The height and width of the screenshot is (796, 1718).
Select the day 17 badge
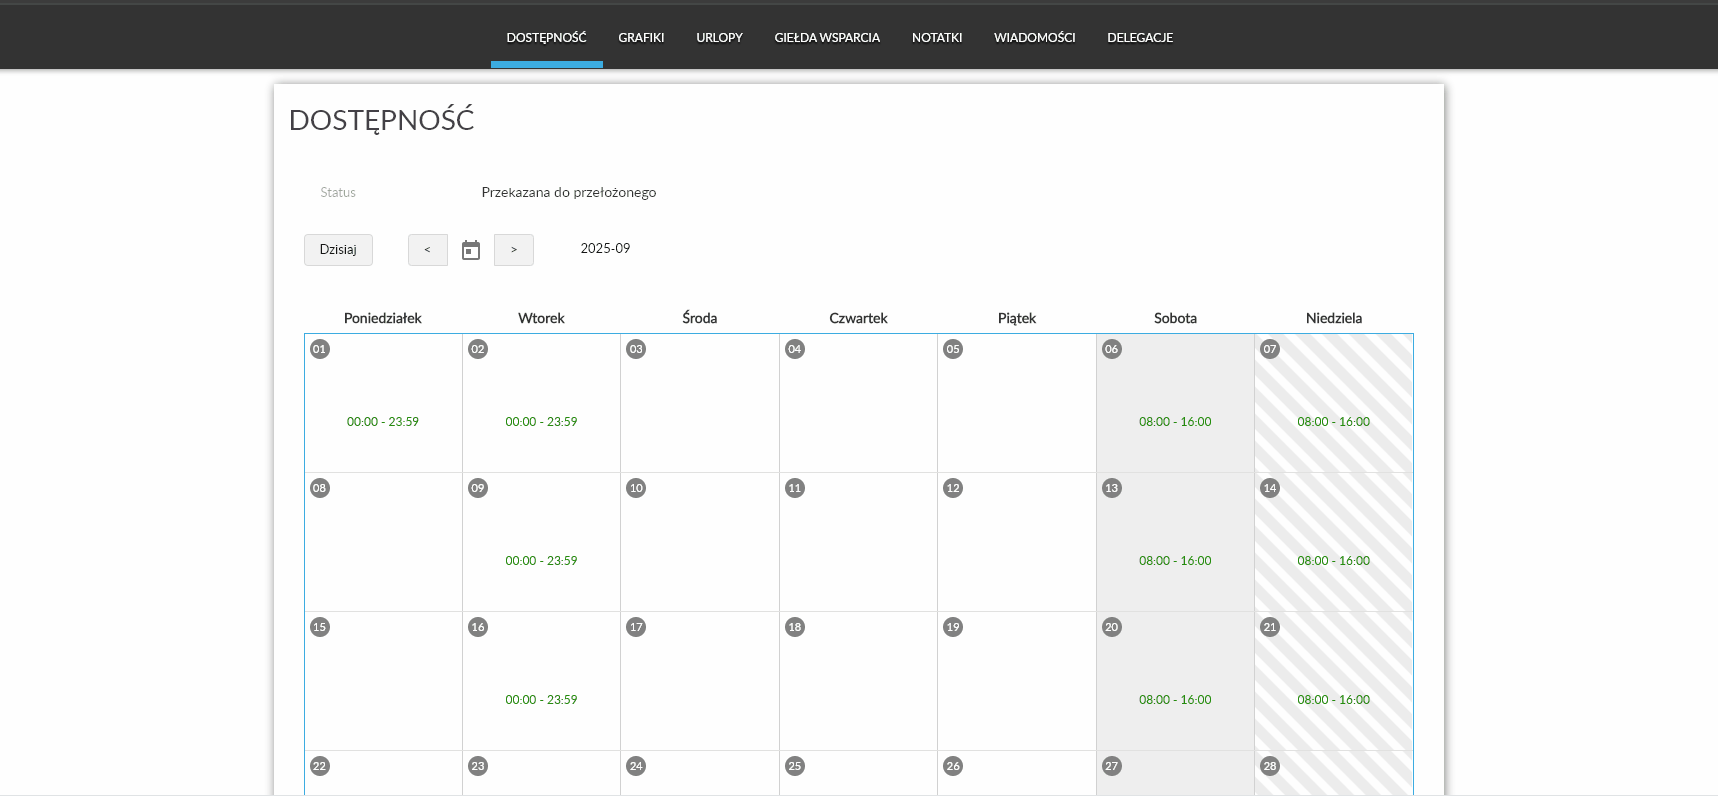[x=636, y=627]
